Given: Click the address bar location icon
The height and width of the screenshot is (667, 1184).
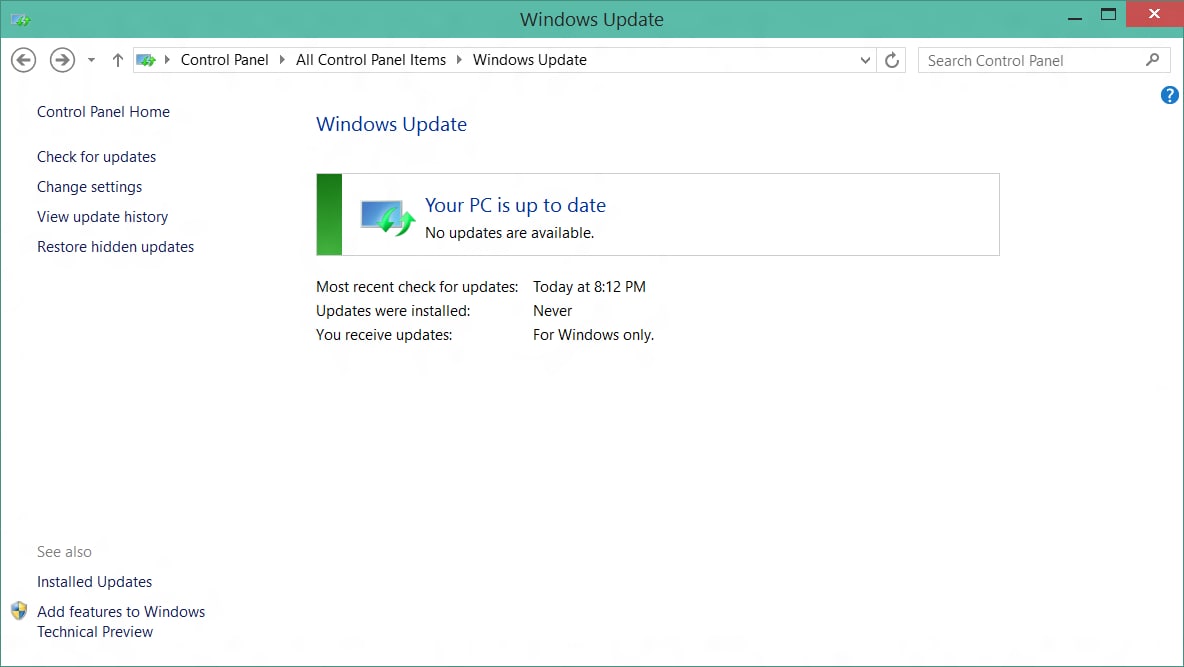Looking at the screenshot, I should (x=146, y=60).
